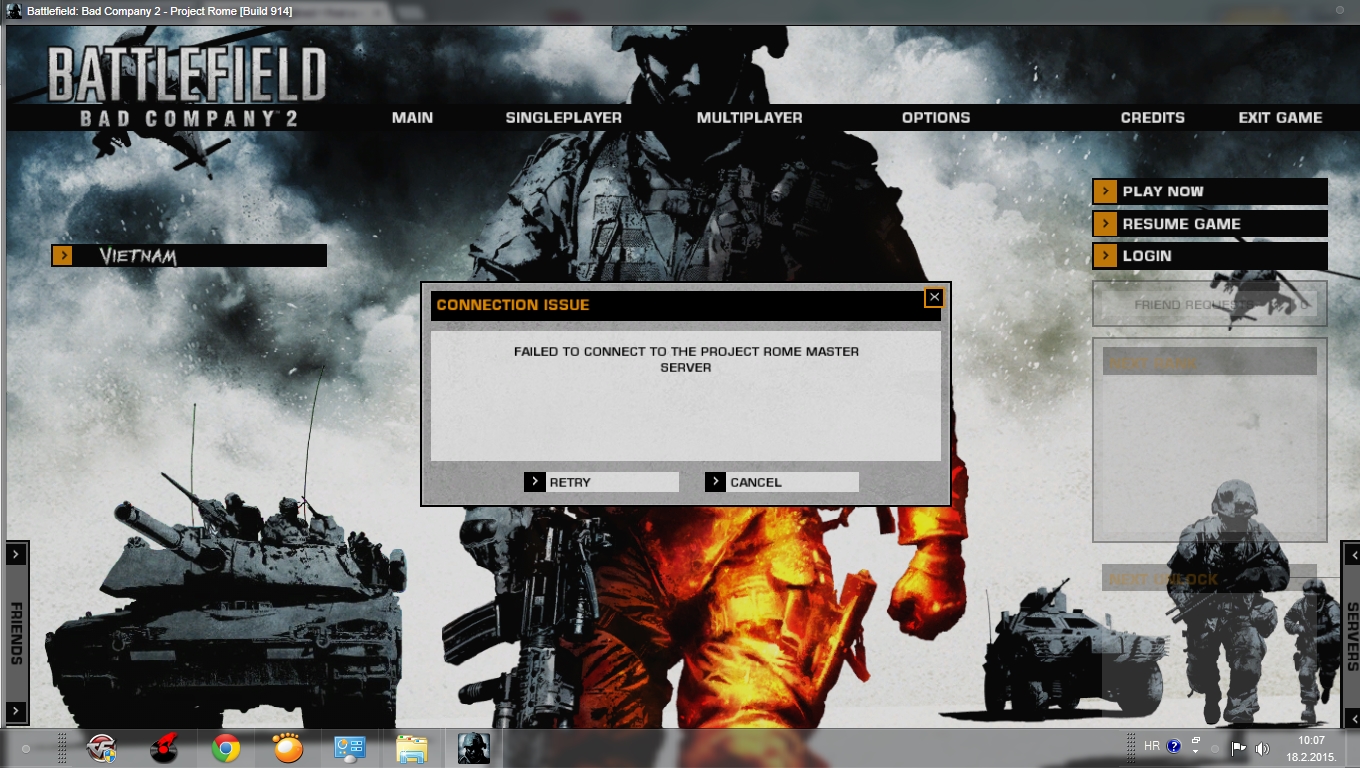
Task: Close the Connection Issue dialog with X
Action: (934, 297)
